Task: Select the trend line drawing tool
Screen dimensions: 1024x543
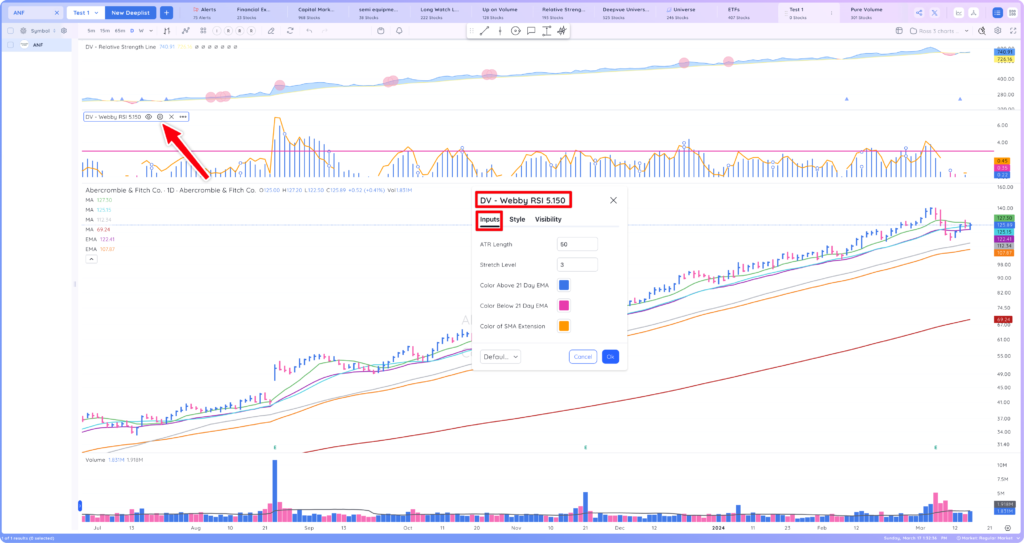Action: pyautogui.click(x=484, y=31)
